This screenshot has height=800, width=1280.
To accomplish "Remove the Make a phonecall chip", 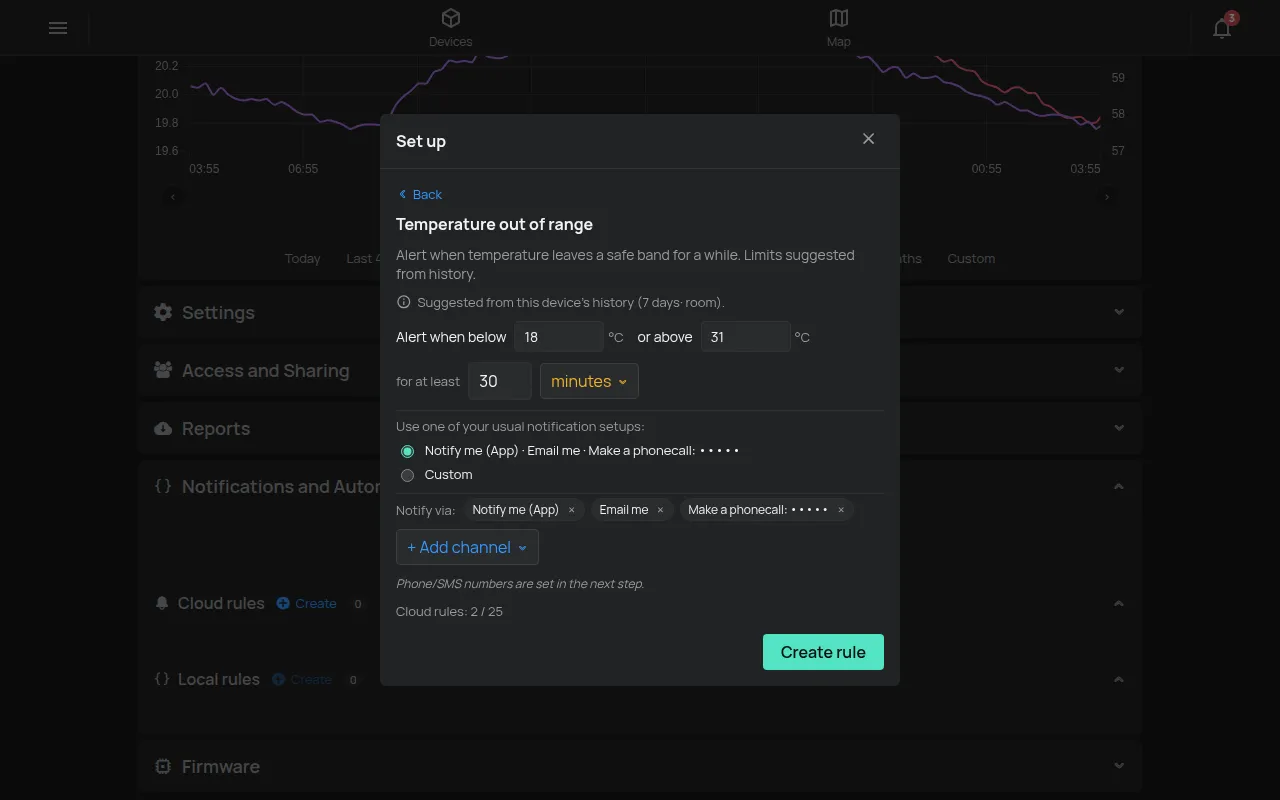I will tap(841, 510).
